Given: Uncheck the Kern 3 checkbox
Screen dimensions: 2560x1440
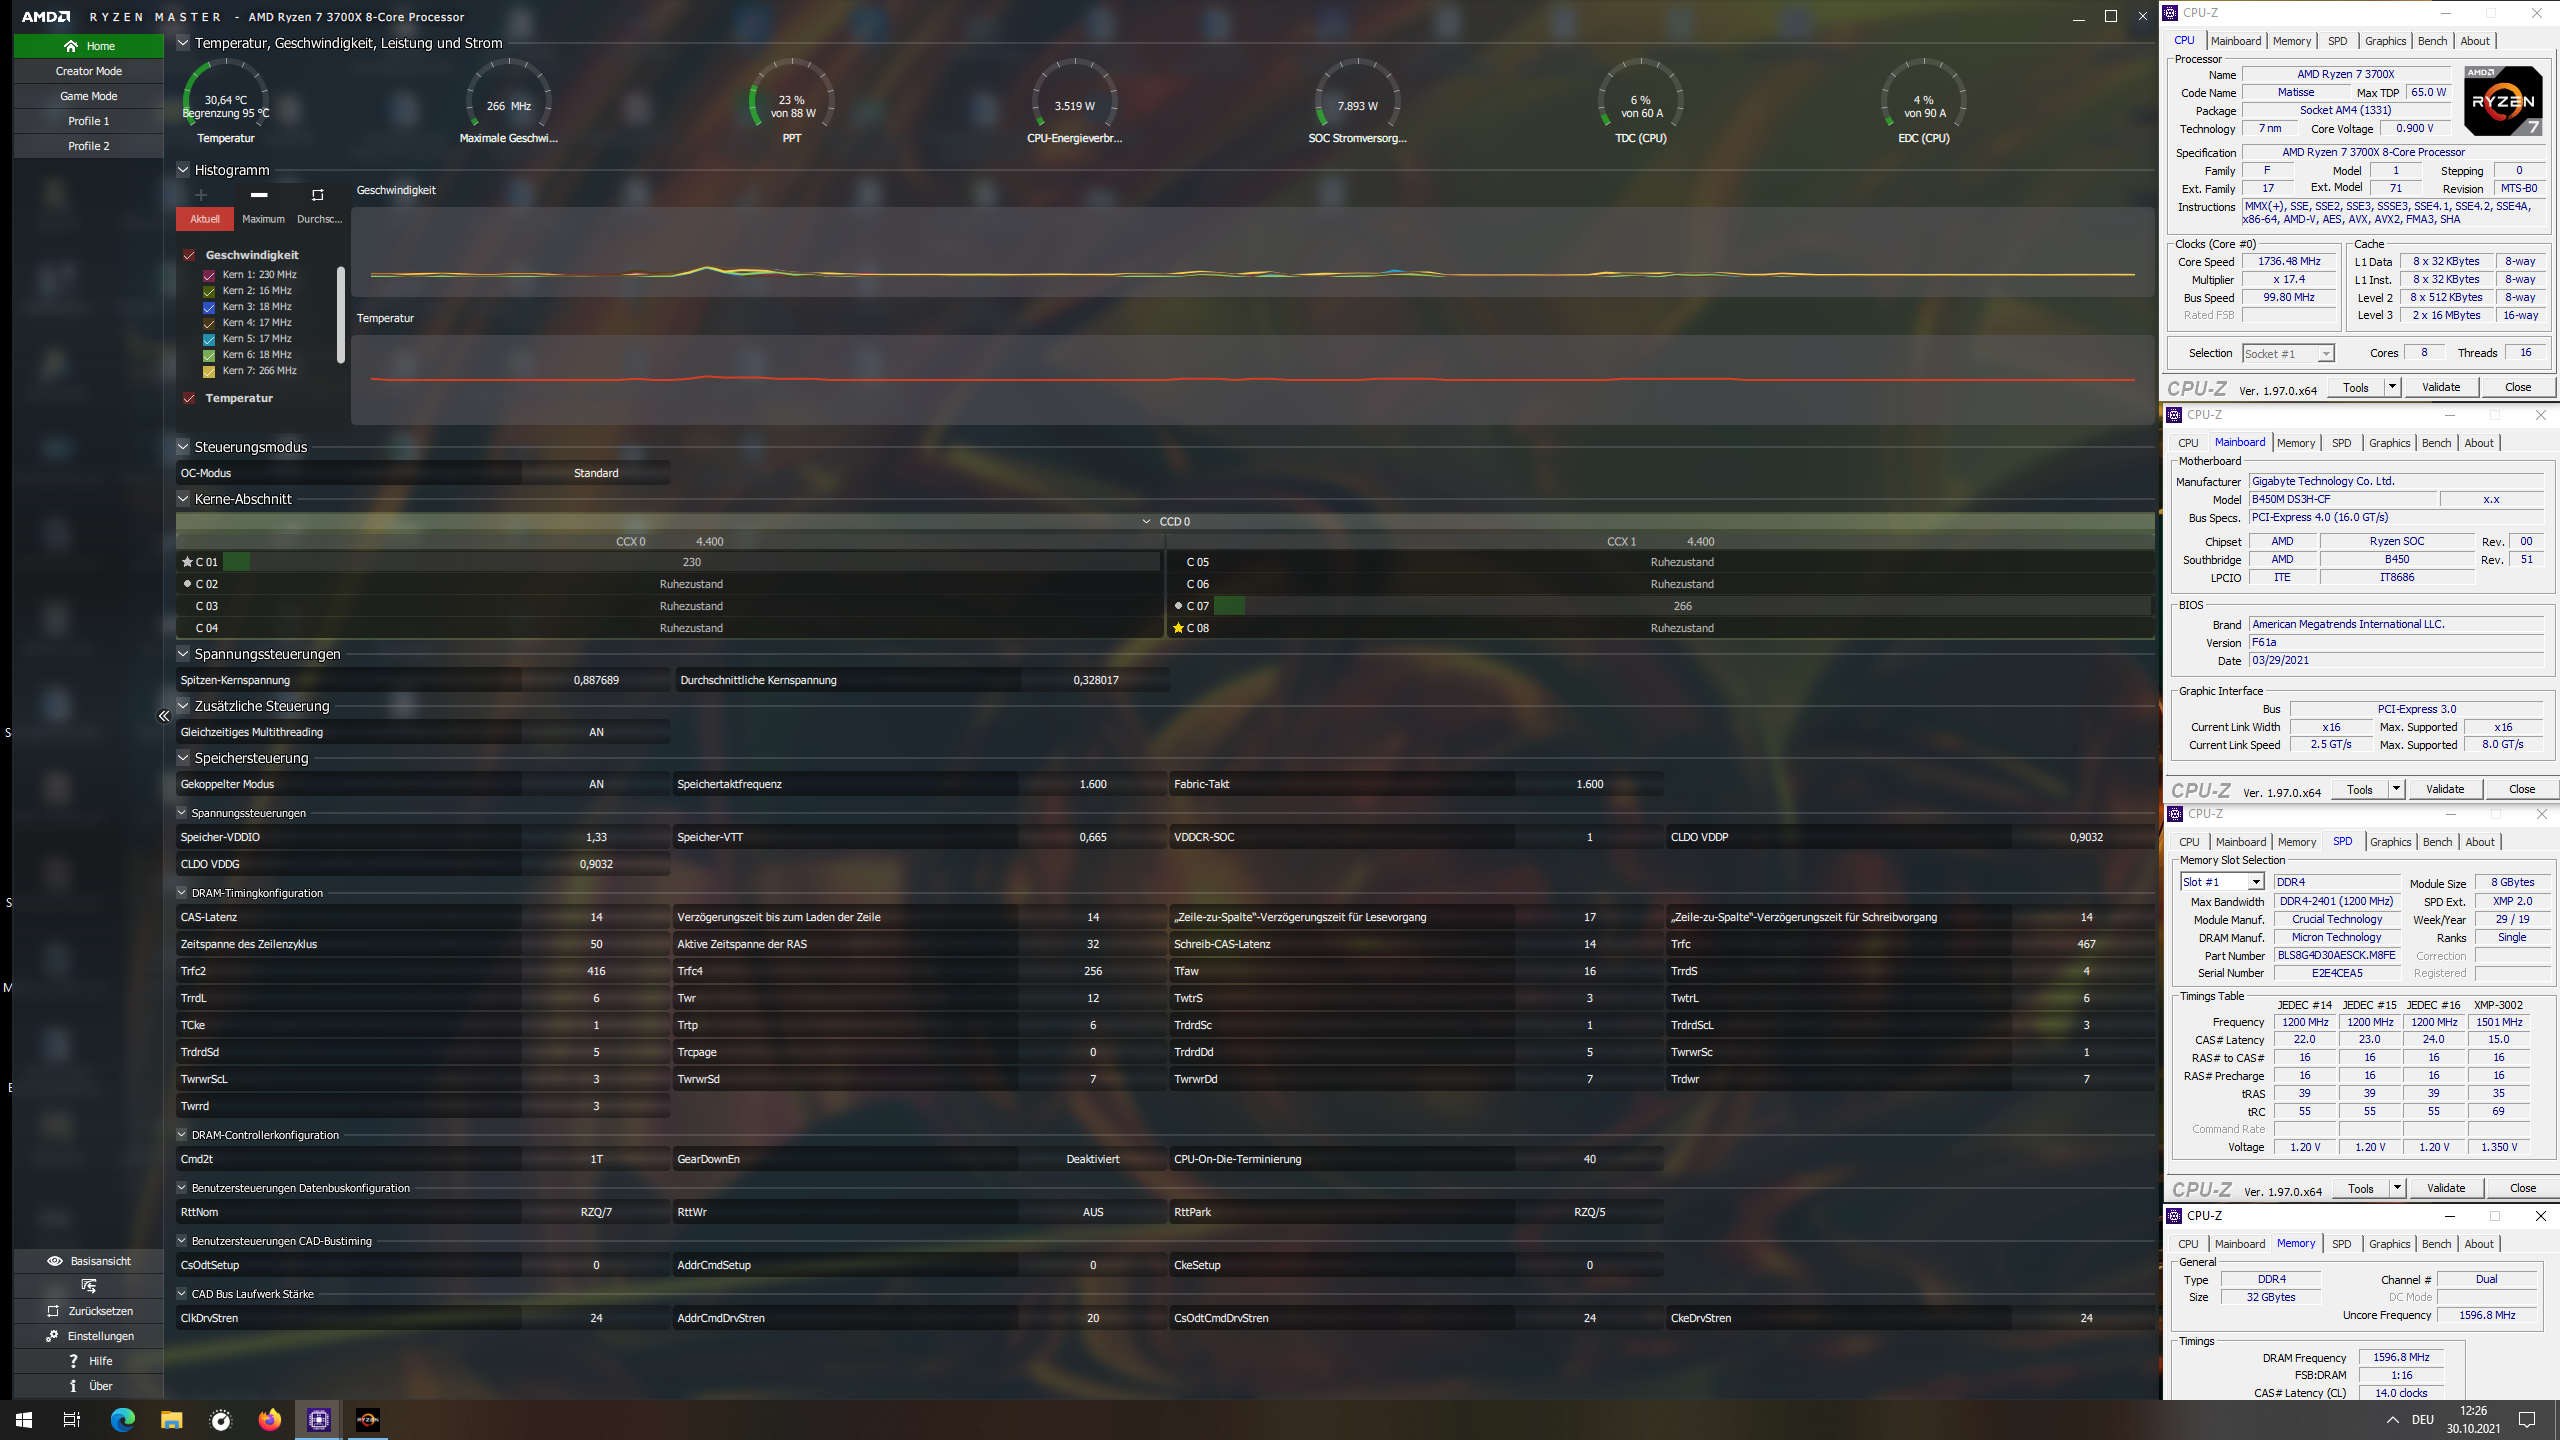Looking at the screenshot, I should pyautogui.click(x=209, y=307).
